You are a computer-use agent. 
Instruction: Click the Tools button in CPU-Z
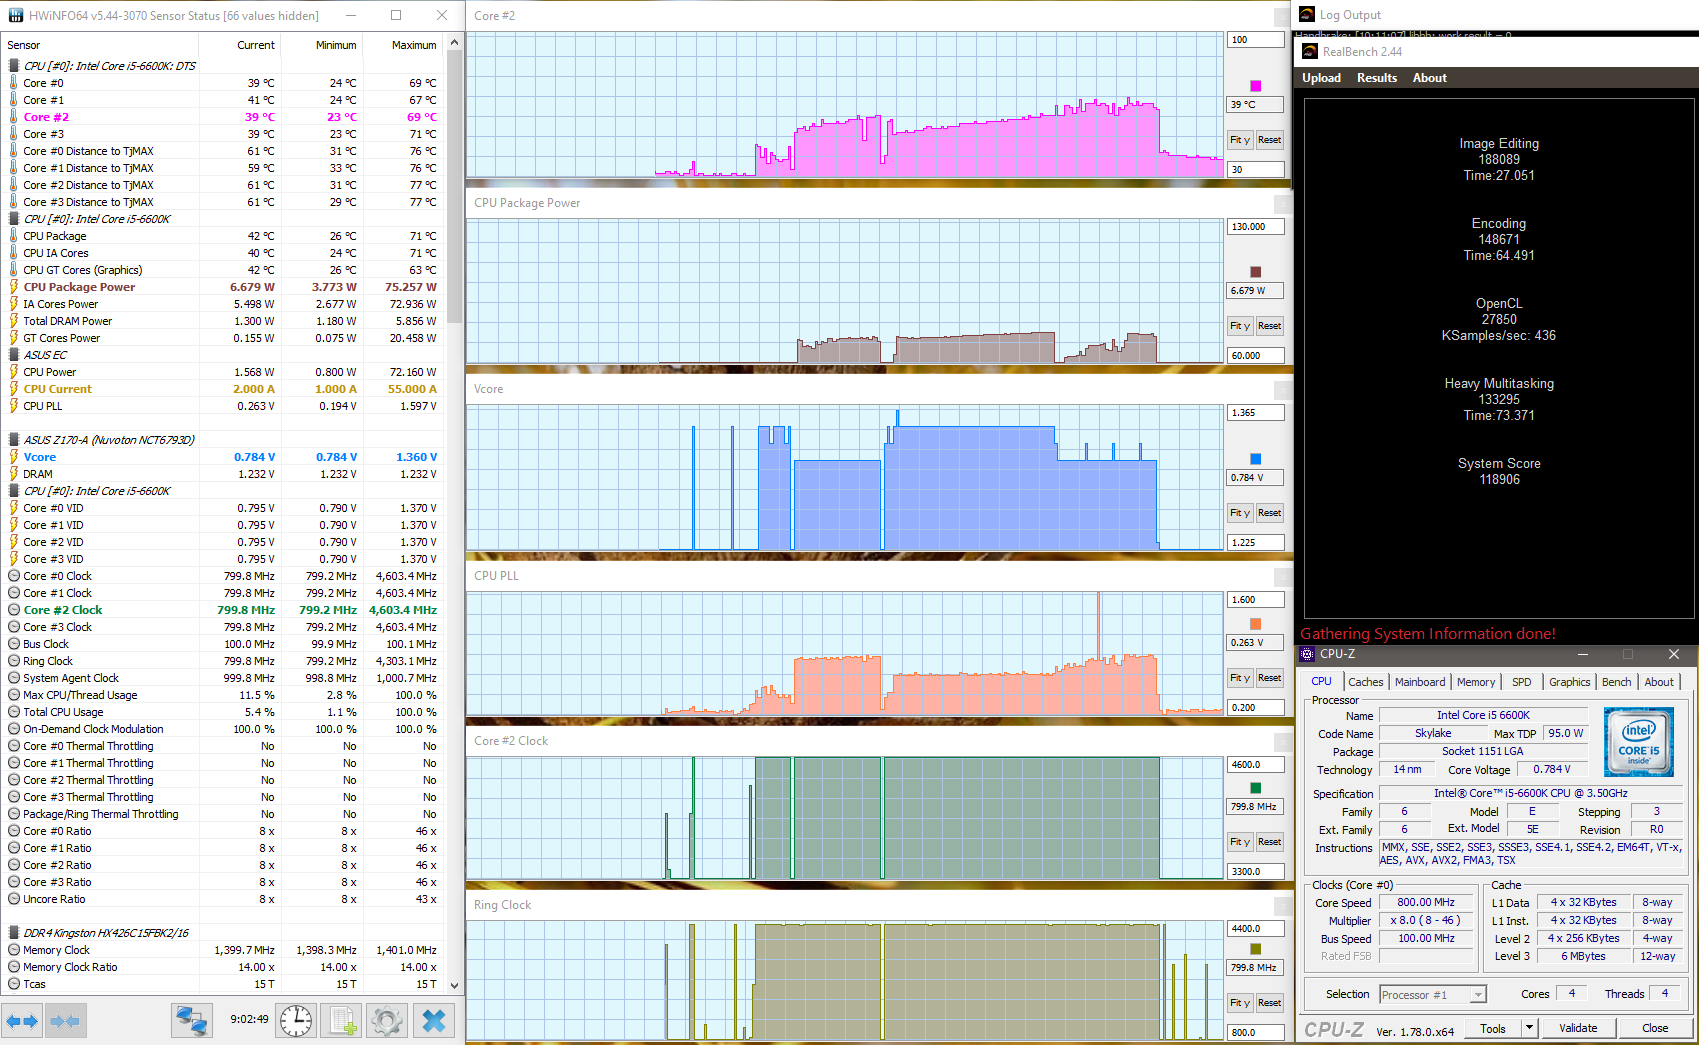1493,1028
